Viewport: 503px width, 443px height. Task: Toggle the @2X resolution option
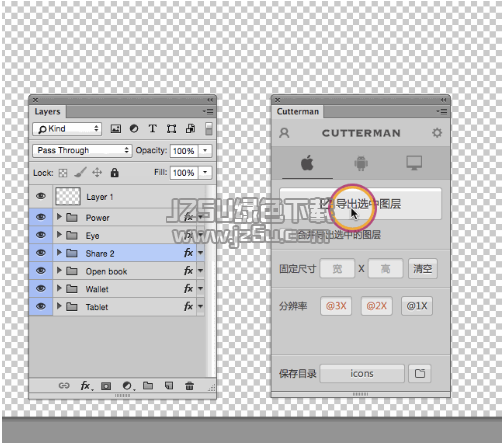click(377, 306)
